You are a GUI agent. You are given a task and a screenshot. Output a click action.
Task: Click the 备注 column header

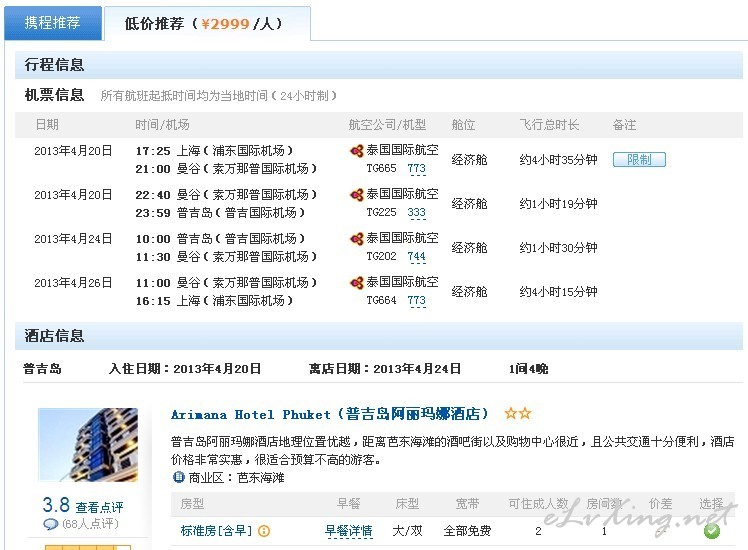(624, 125)
